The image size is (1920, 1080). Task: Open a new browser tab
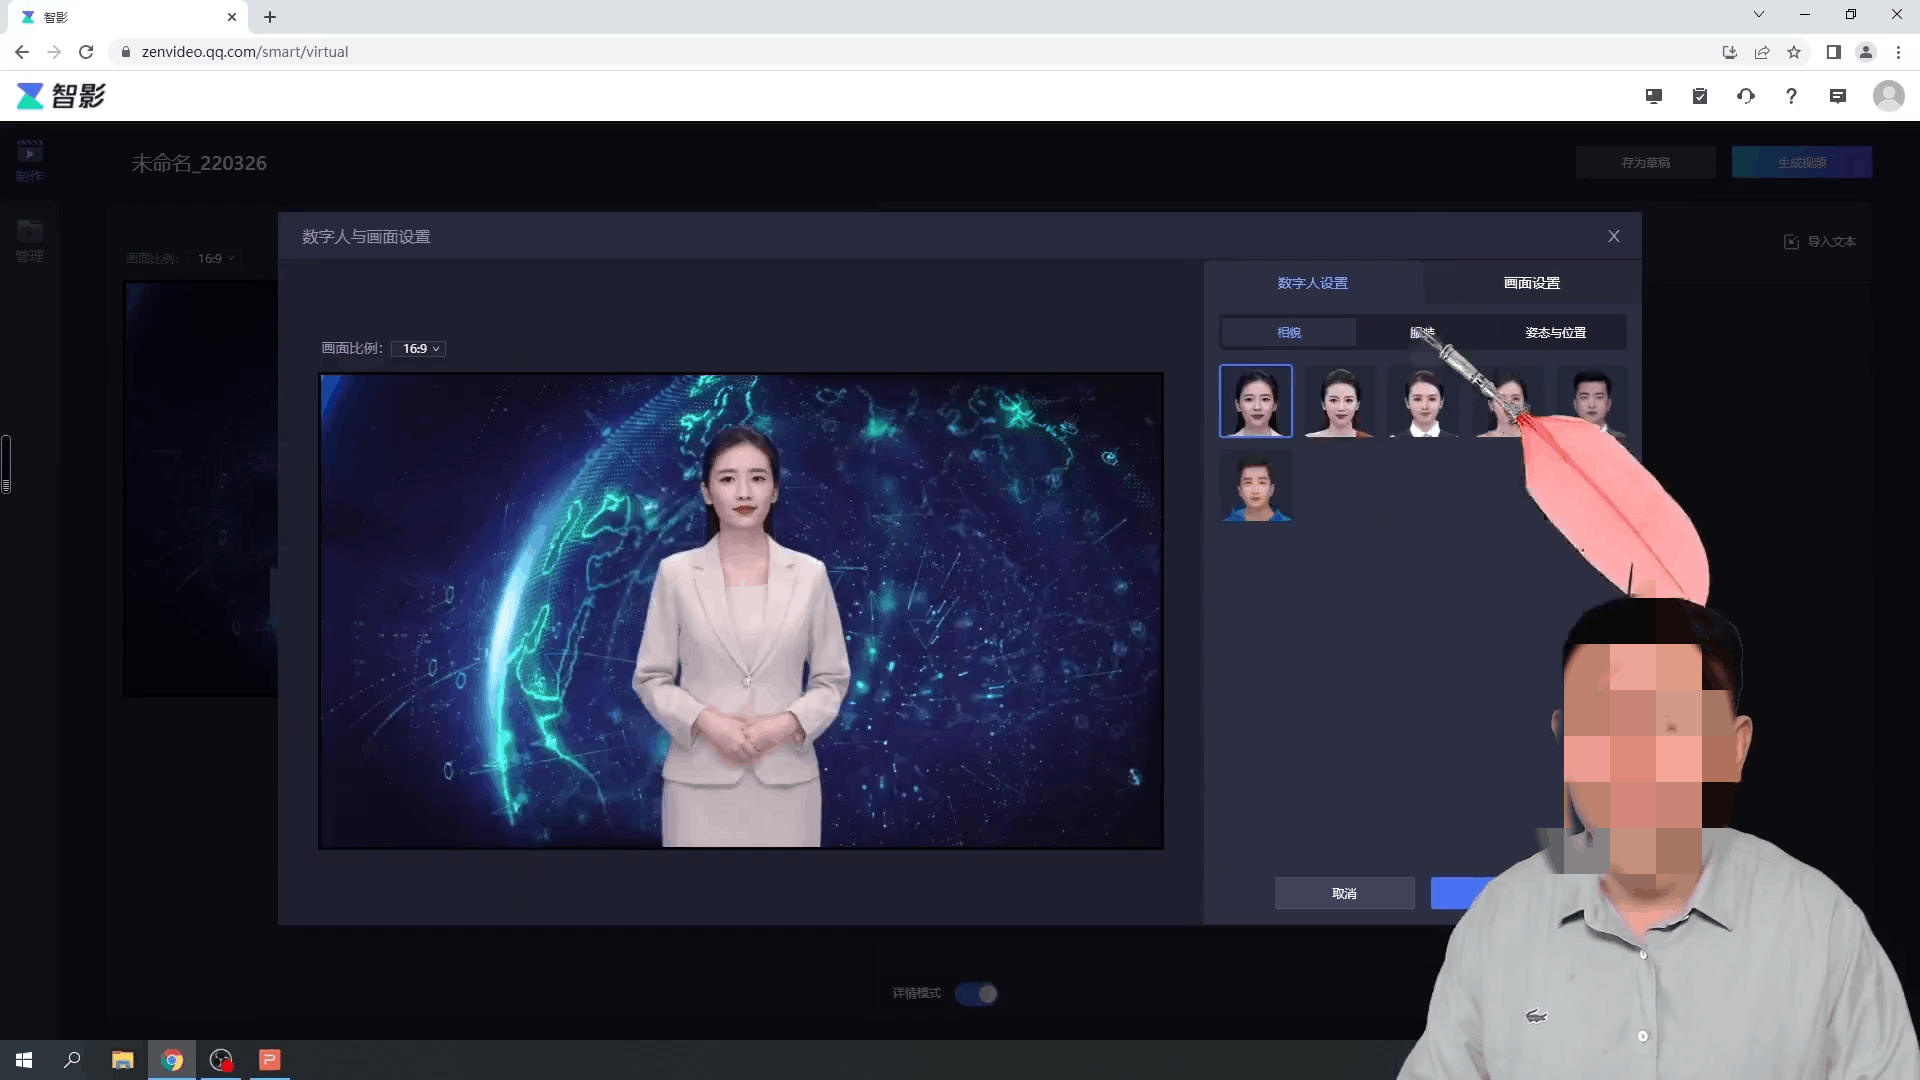(270, 17)
